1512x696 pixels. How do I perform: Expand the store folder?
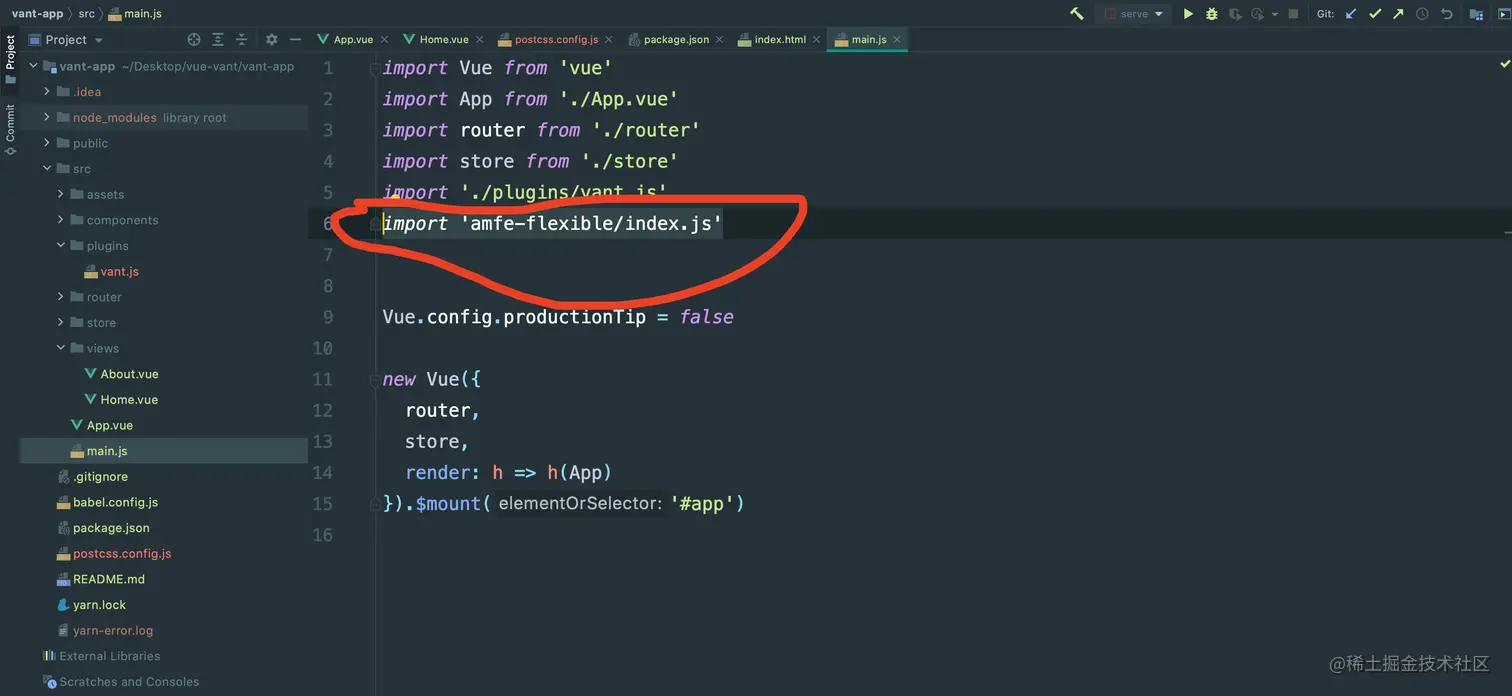[61, 323]
